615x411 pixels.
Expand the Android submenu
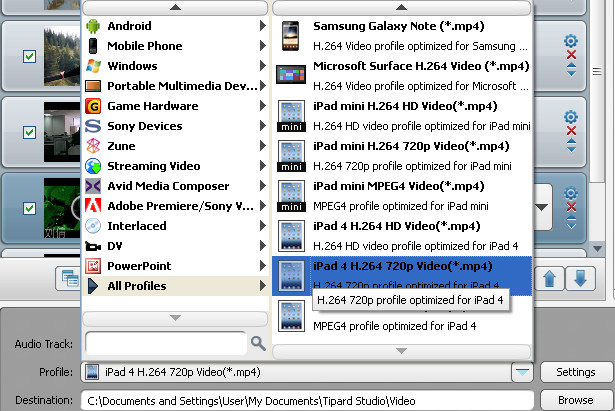point(262,26)
